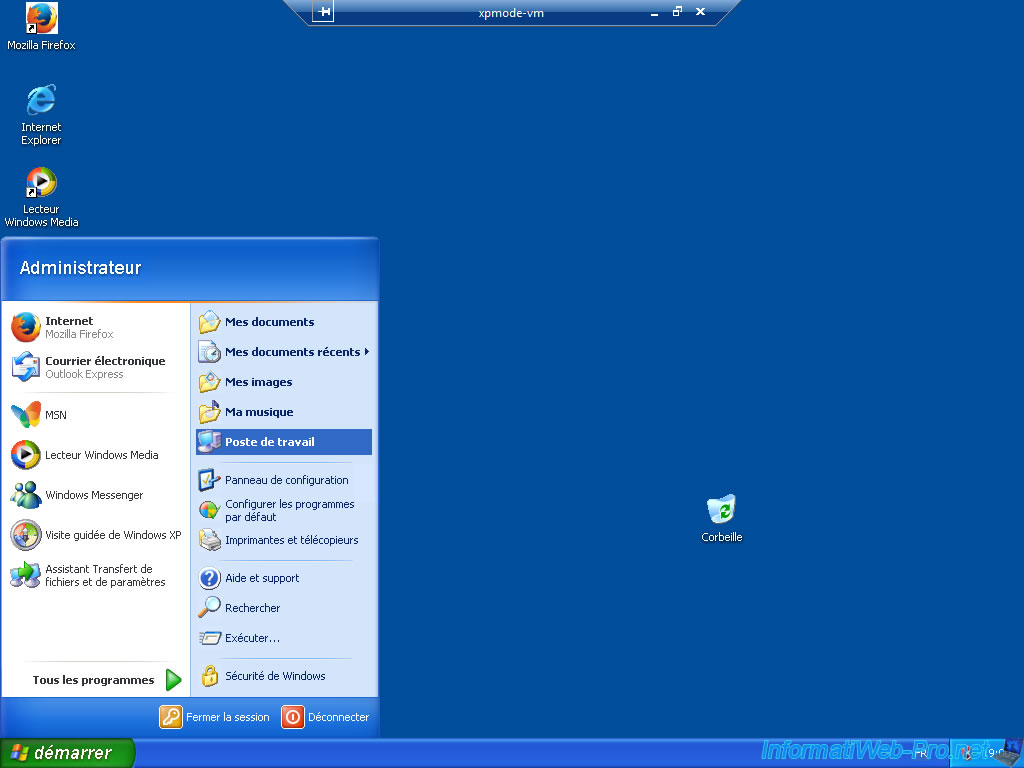Open Assistant Transfert de fichiers et de paramètres

[95, 575]
